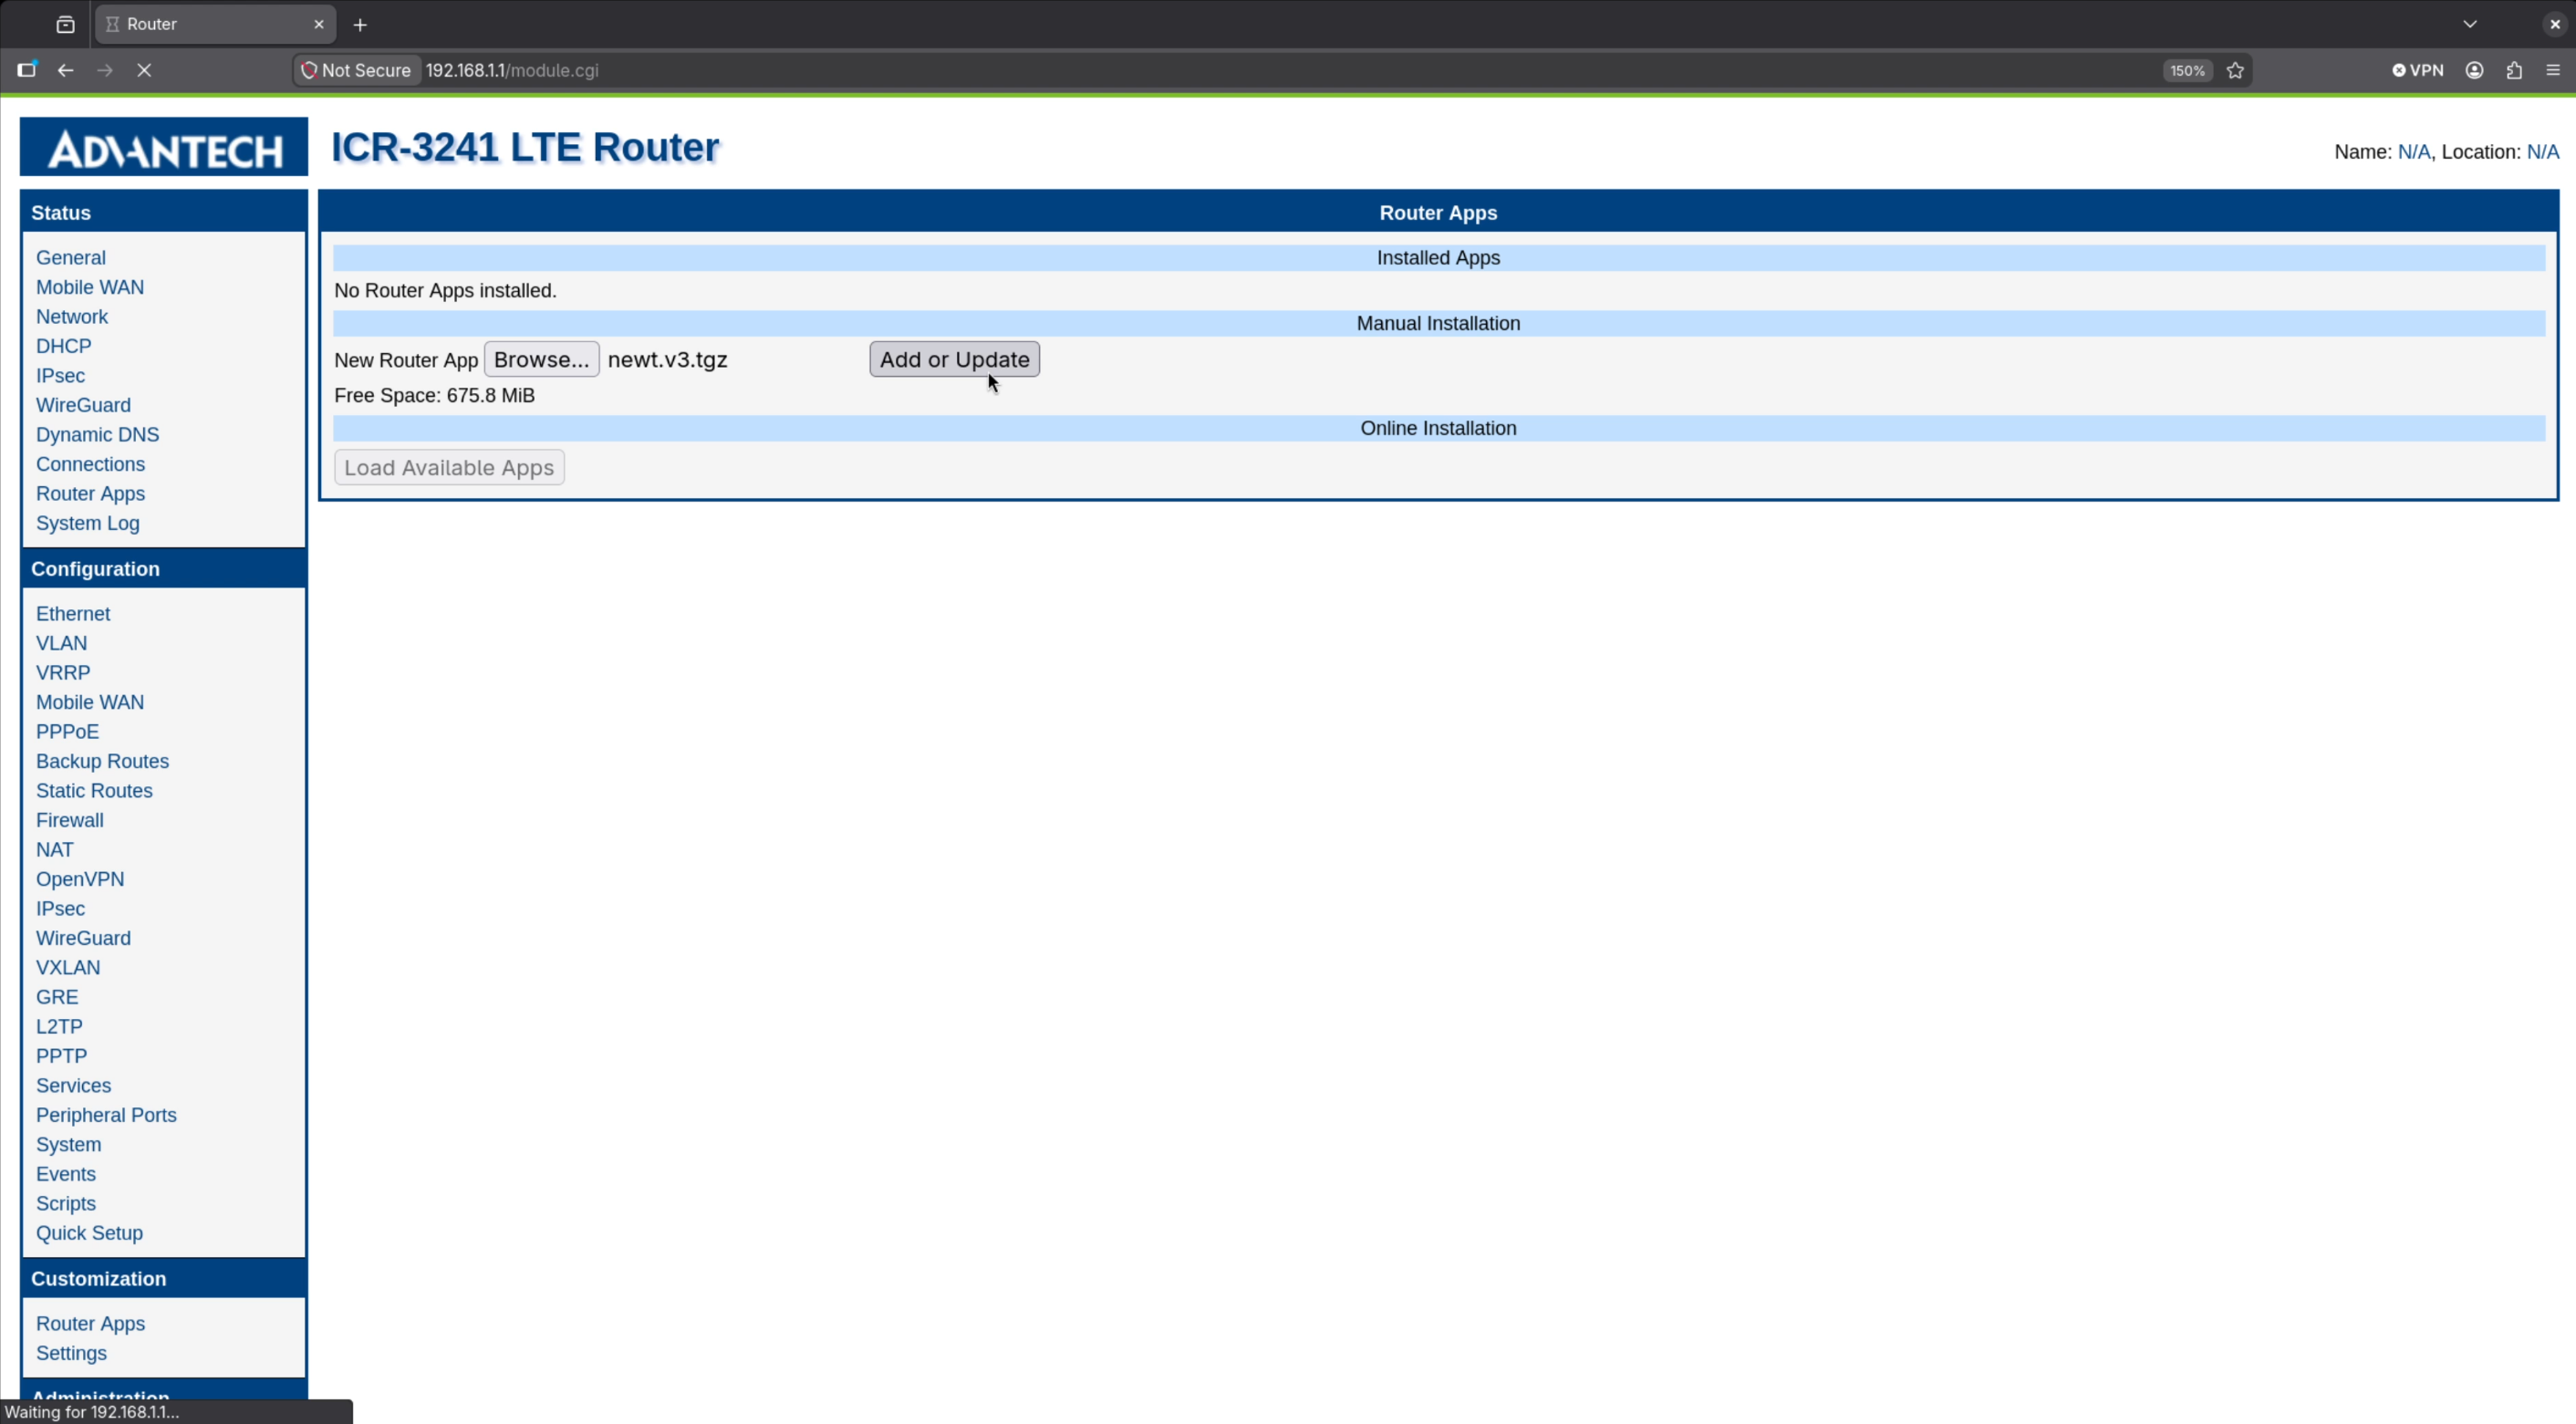Open the Name N/A link
This screenshot has width=2576, height=1424.
(x=2413, y=152)
